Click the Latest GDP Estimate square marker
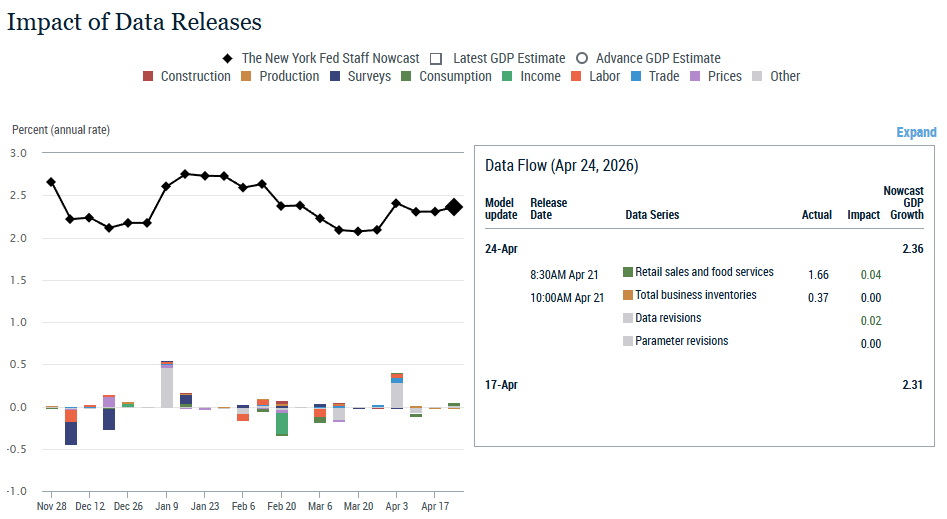 [x=436, y=59]
